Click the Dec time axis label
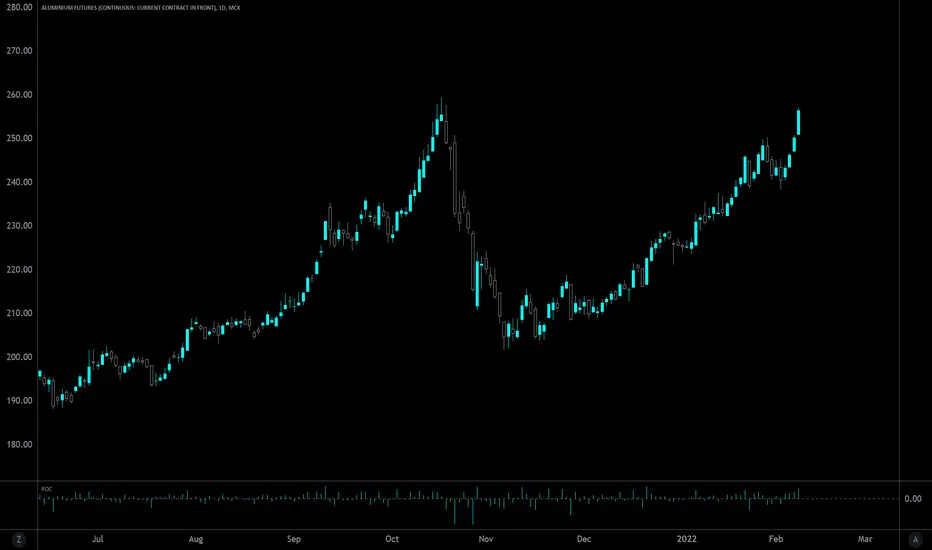The height and width of the screenshot is (550, 932). pyautogui.click(x=584, y=539)
